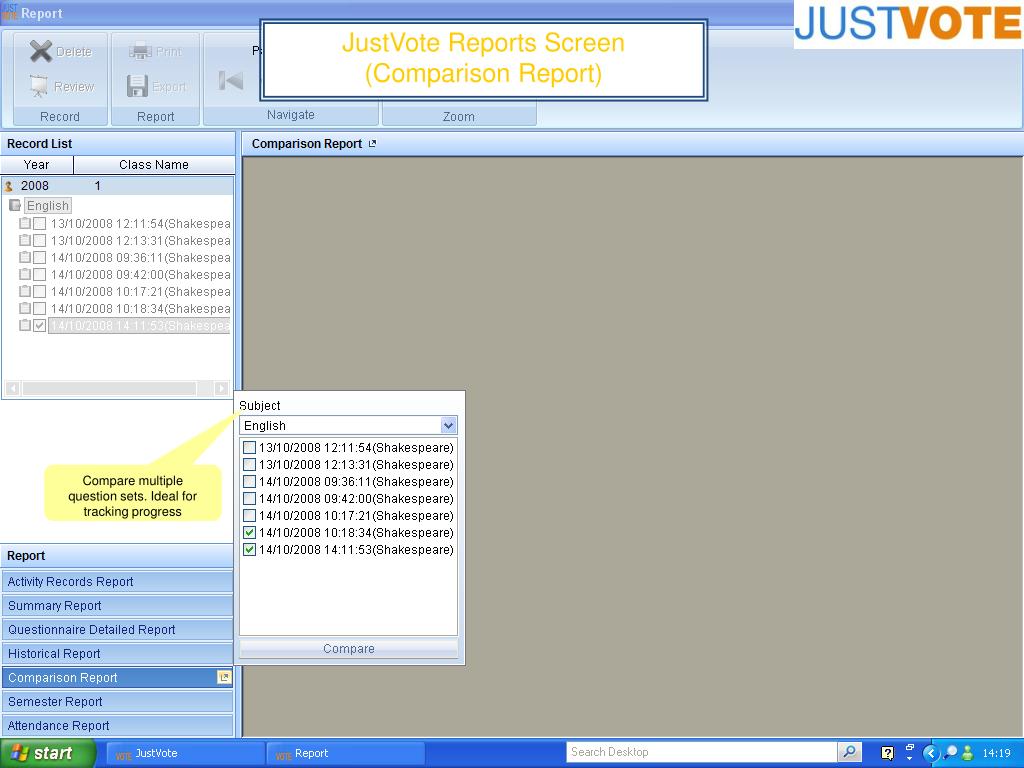Image resolution: width=1024 pixels, height=768 pixels.
Task: Open Historical Report
Action: tap(118, 654)
